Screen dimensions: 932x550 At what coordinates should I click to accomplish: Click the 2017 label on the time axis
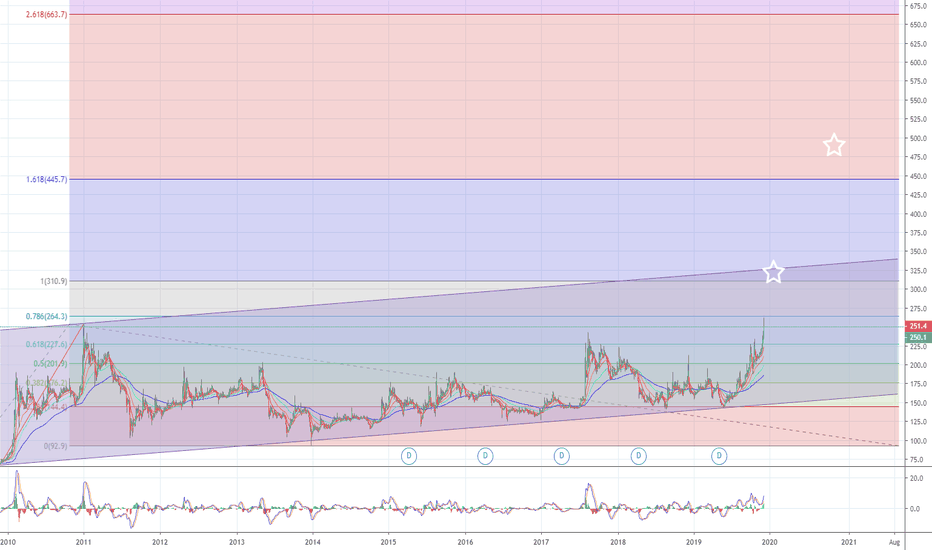tap(541, 542)
